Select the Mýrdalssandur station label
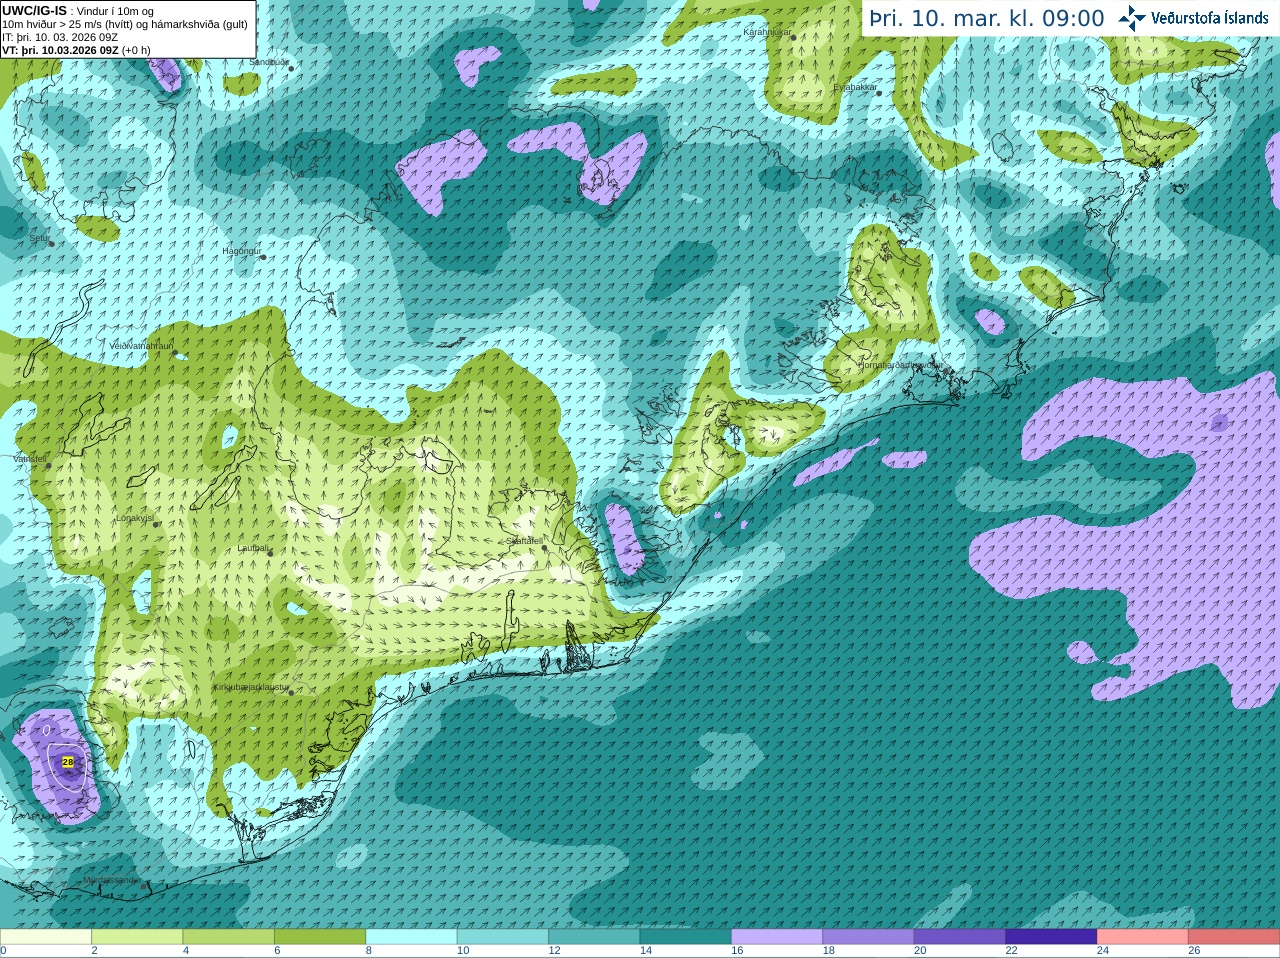The width and height of the screenshot is (1280, 958). pyautogui.click(x=112, y=880)
